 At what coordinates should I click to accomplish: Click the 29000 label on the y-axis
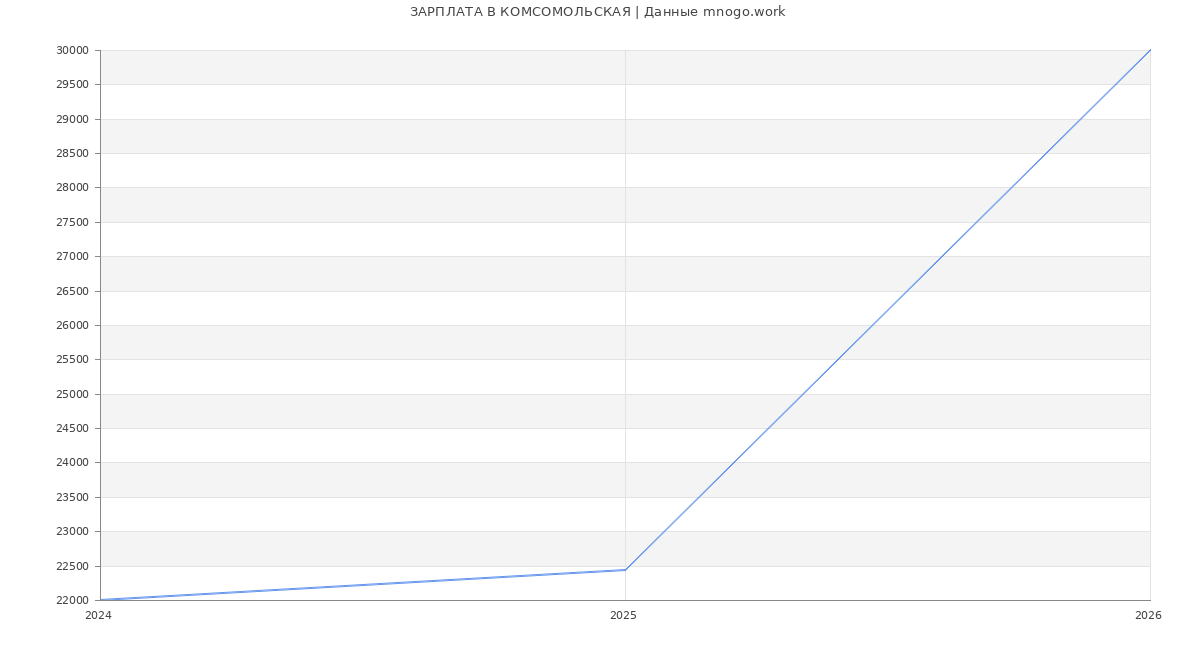[x=73, y=119]
